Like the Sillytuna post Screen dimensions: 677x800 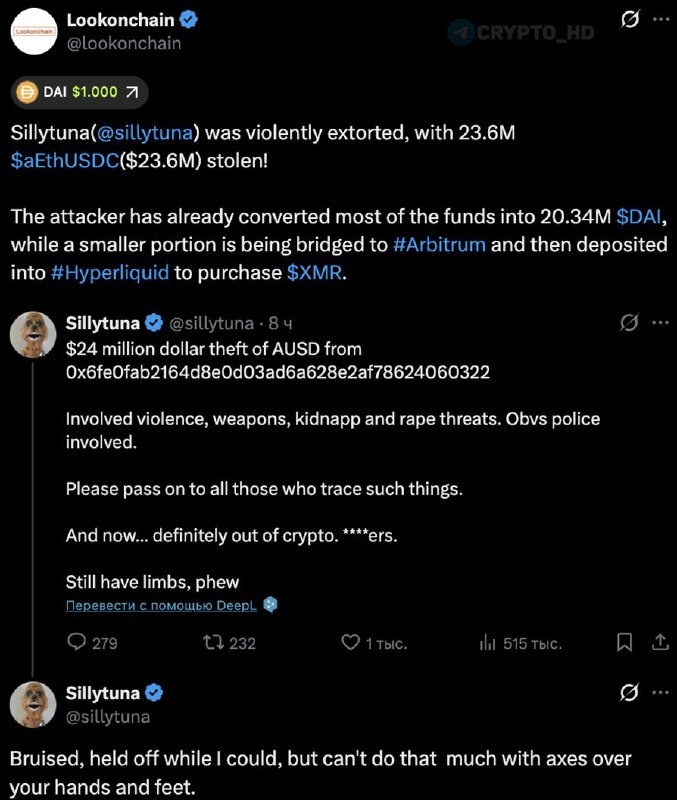[x=351, y=642]
